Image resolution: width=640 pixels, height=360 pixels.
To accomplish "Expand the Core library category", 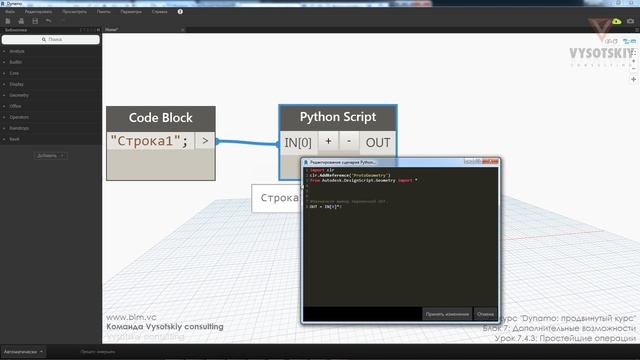I will click(x=14, y=73).
